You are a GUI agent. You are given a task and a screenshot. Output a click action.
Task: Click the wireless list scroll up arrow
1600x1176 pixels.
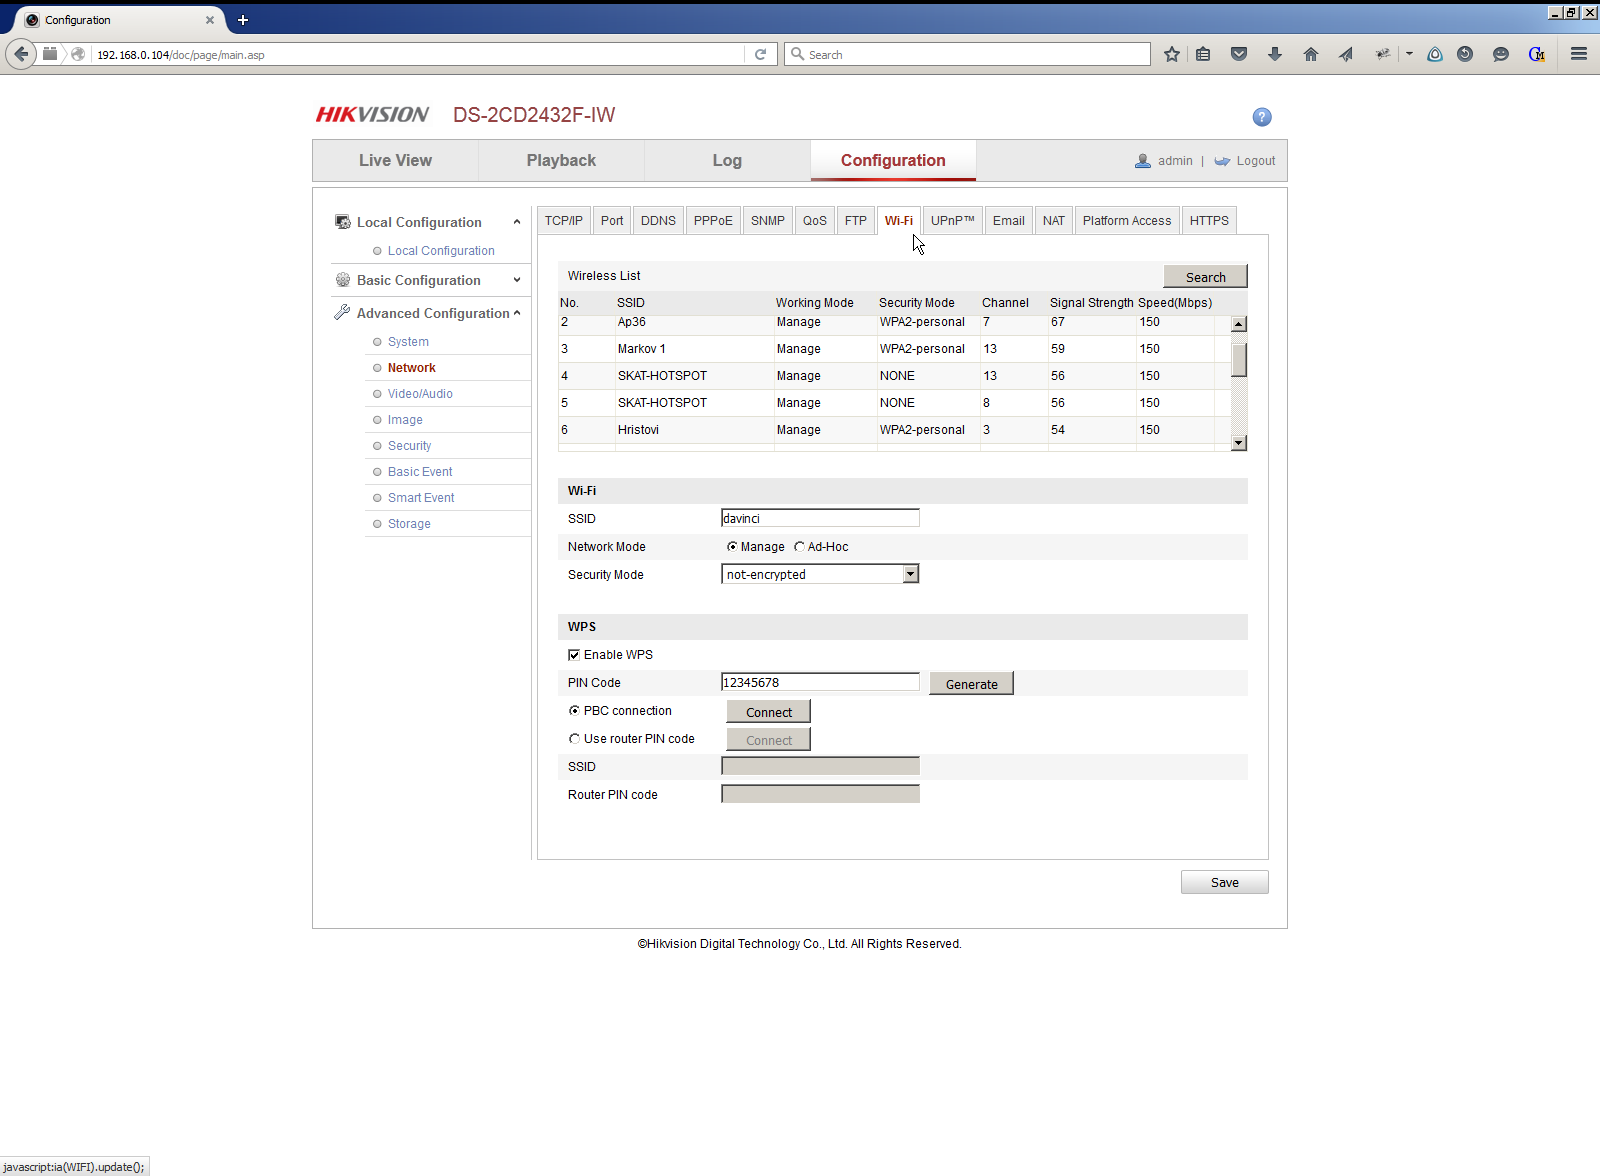[x=1239, y=324]
